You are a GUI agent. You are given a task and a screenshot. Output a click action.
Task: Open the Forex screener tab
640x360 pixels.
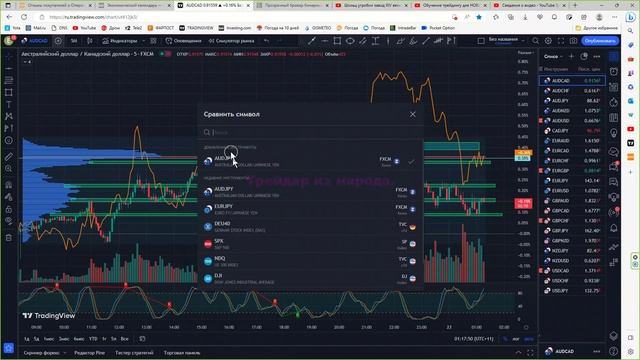[42, 353]
